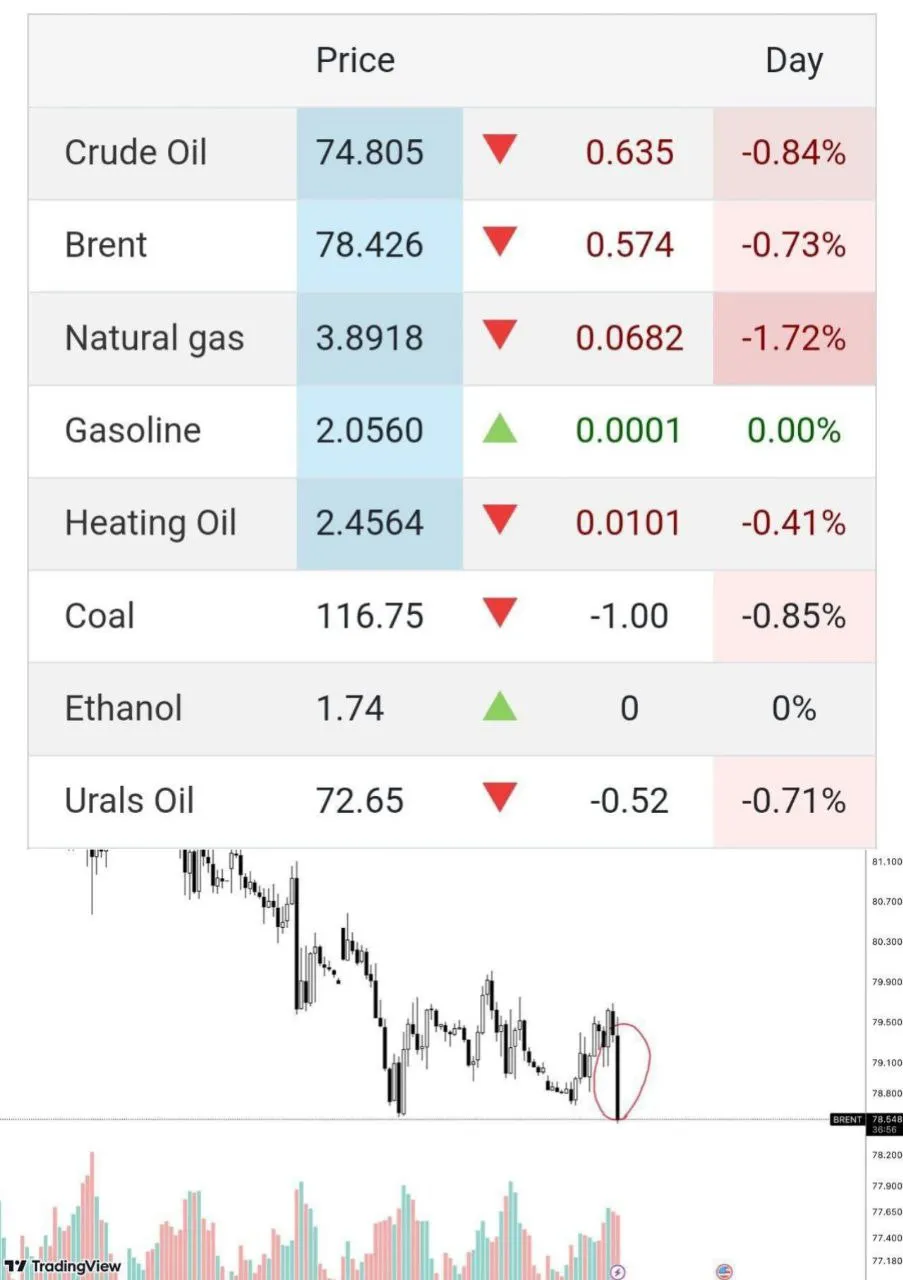Screen dimensions: 903x1280
Task: Click the Coal -0.85% day change cell
Action: pyautogui.click(x=794, y=616)
